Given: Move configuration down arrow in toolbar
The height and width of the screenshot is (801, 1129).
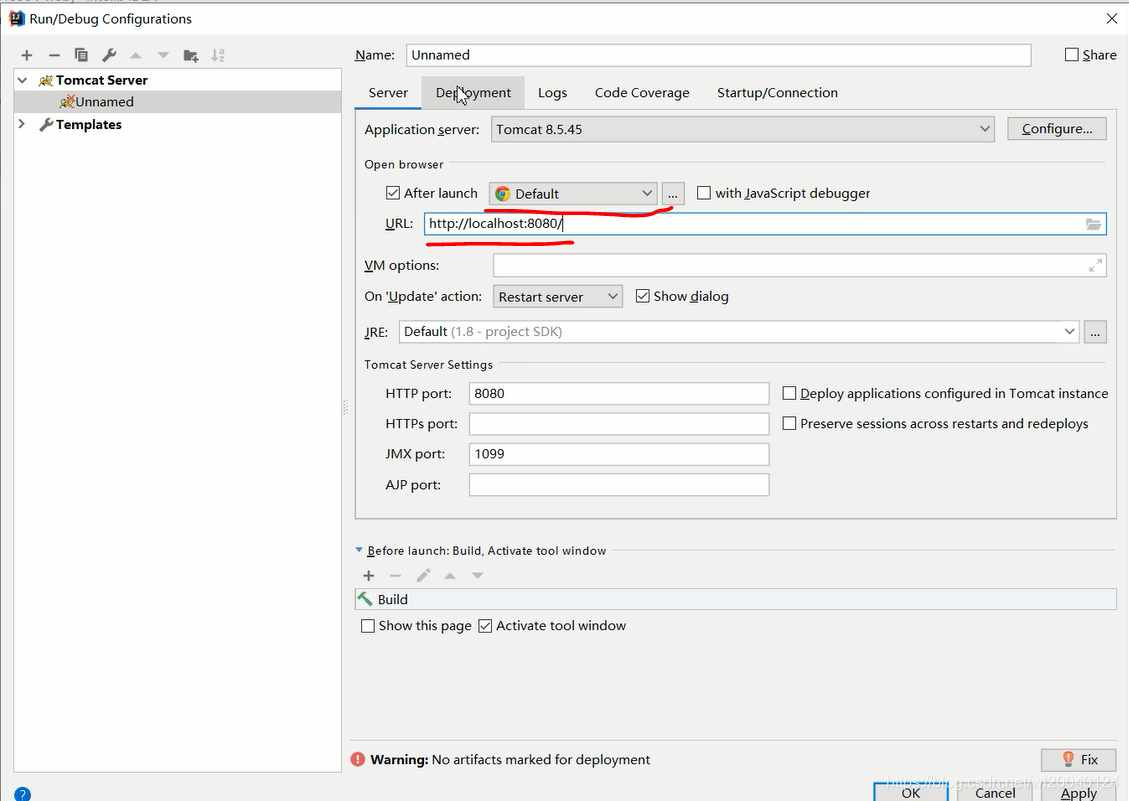Looking at the screenshot, I should (x=163, y=55).
